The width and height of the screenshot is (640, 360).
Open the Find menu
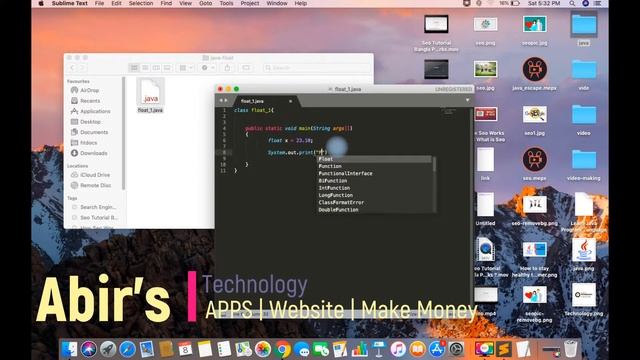click(x=166, y=3)
